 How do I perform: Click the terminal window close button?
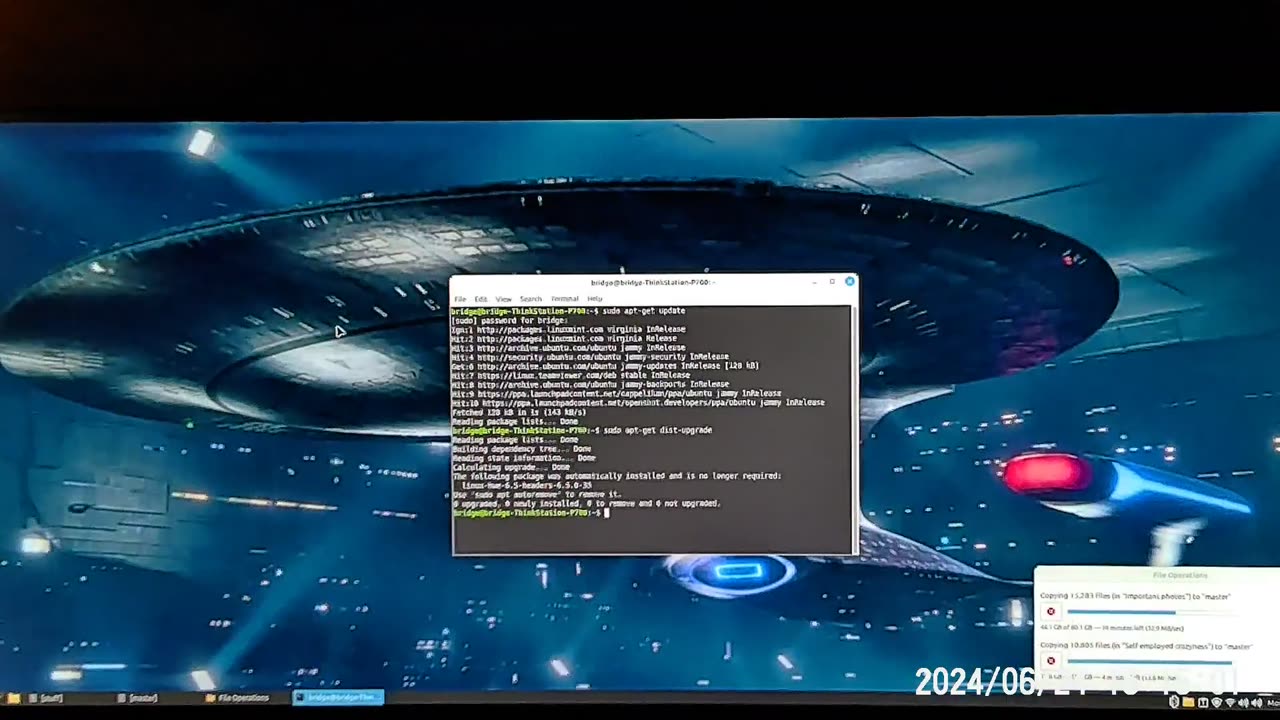coord(850,282)
